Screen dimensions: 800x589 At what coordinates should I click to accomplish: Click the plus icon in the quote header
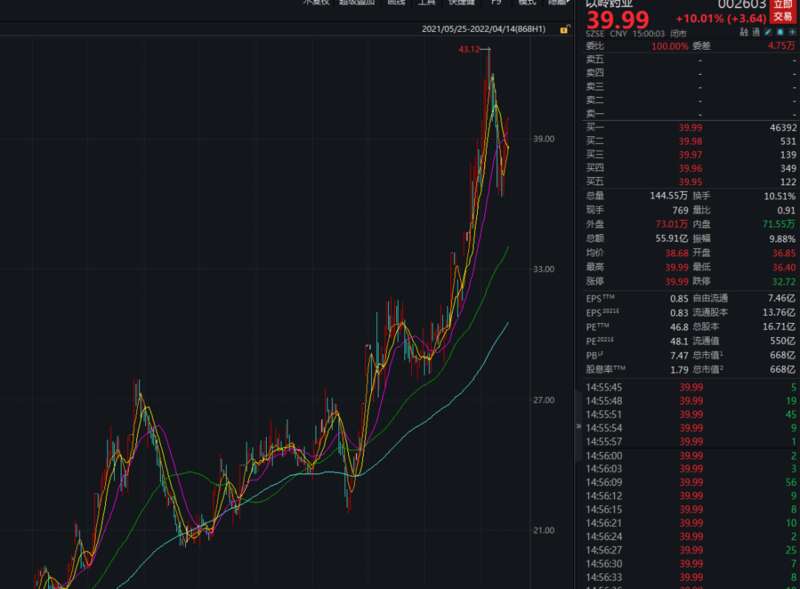tap(792, 33)
